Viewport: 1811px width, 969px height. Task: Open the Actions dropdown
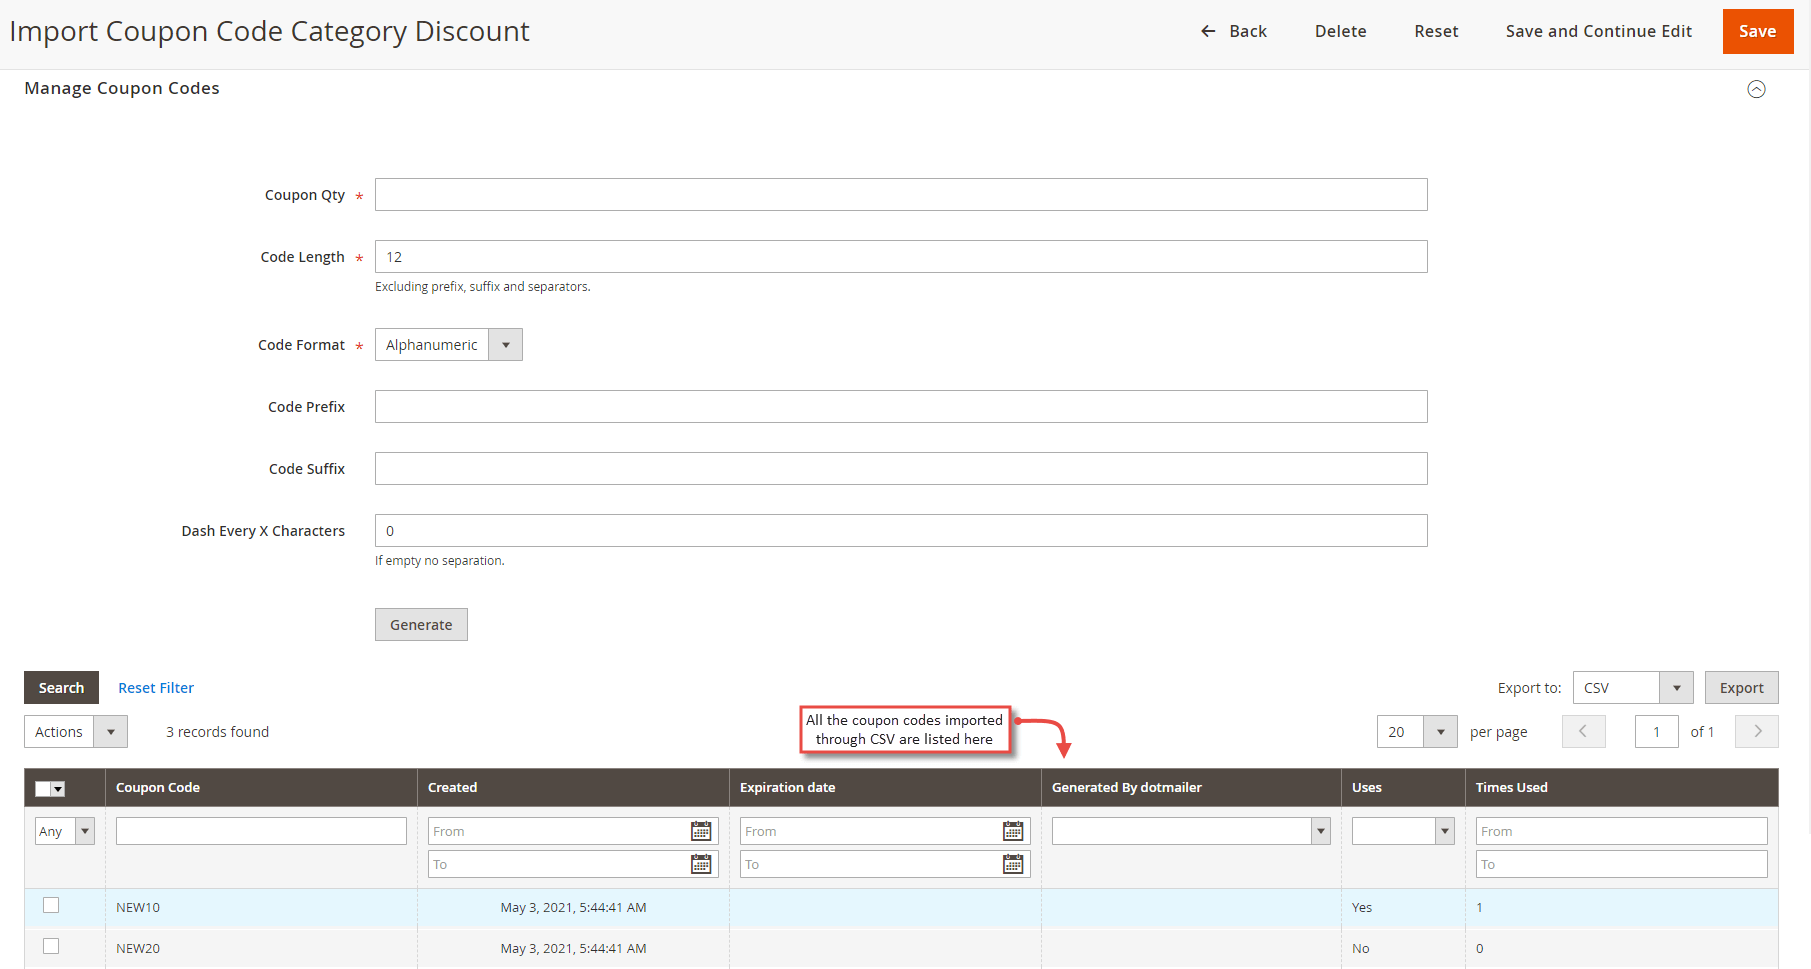76,732
